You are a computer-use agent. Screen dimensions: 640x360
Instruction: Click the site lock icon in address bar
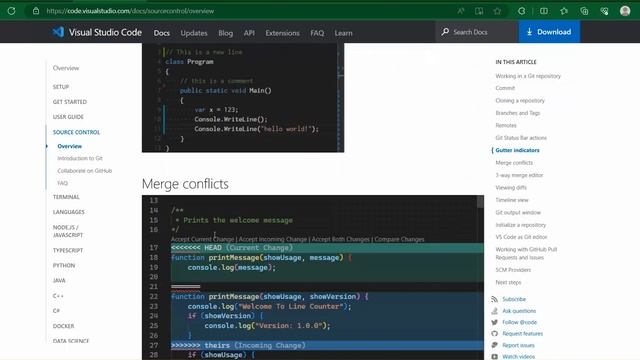coord(36,11)
